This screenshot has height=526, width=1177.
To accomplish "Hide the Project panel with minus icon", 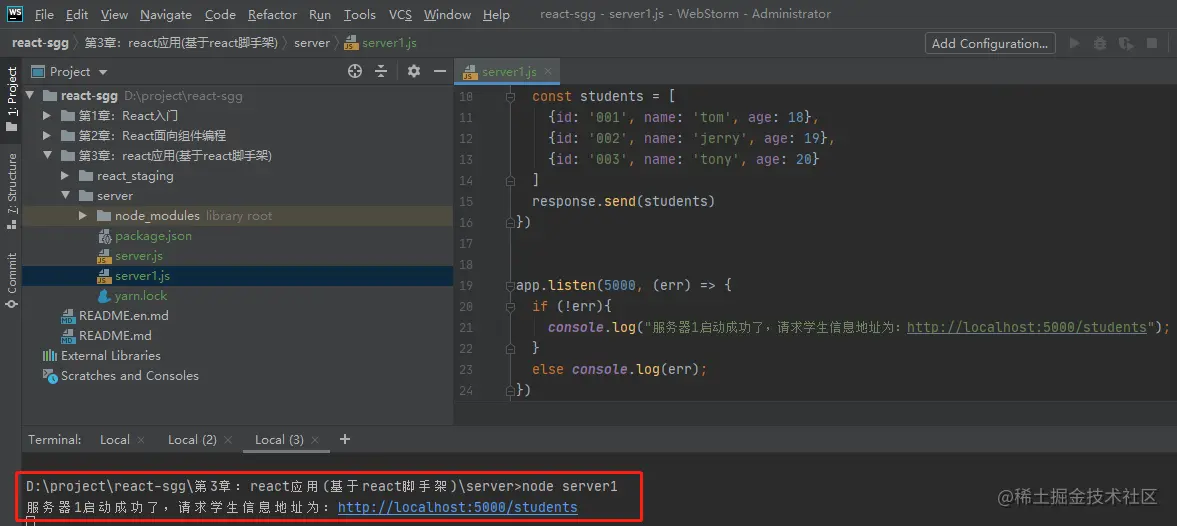I will point(438,71).
